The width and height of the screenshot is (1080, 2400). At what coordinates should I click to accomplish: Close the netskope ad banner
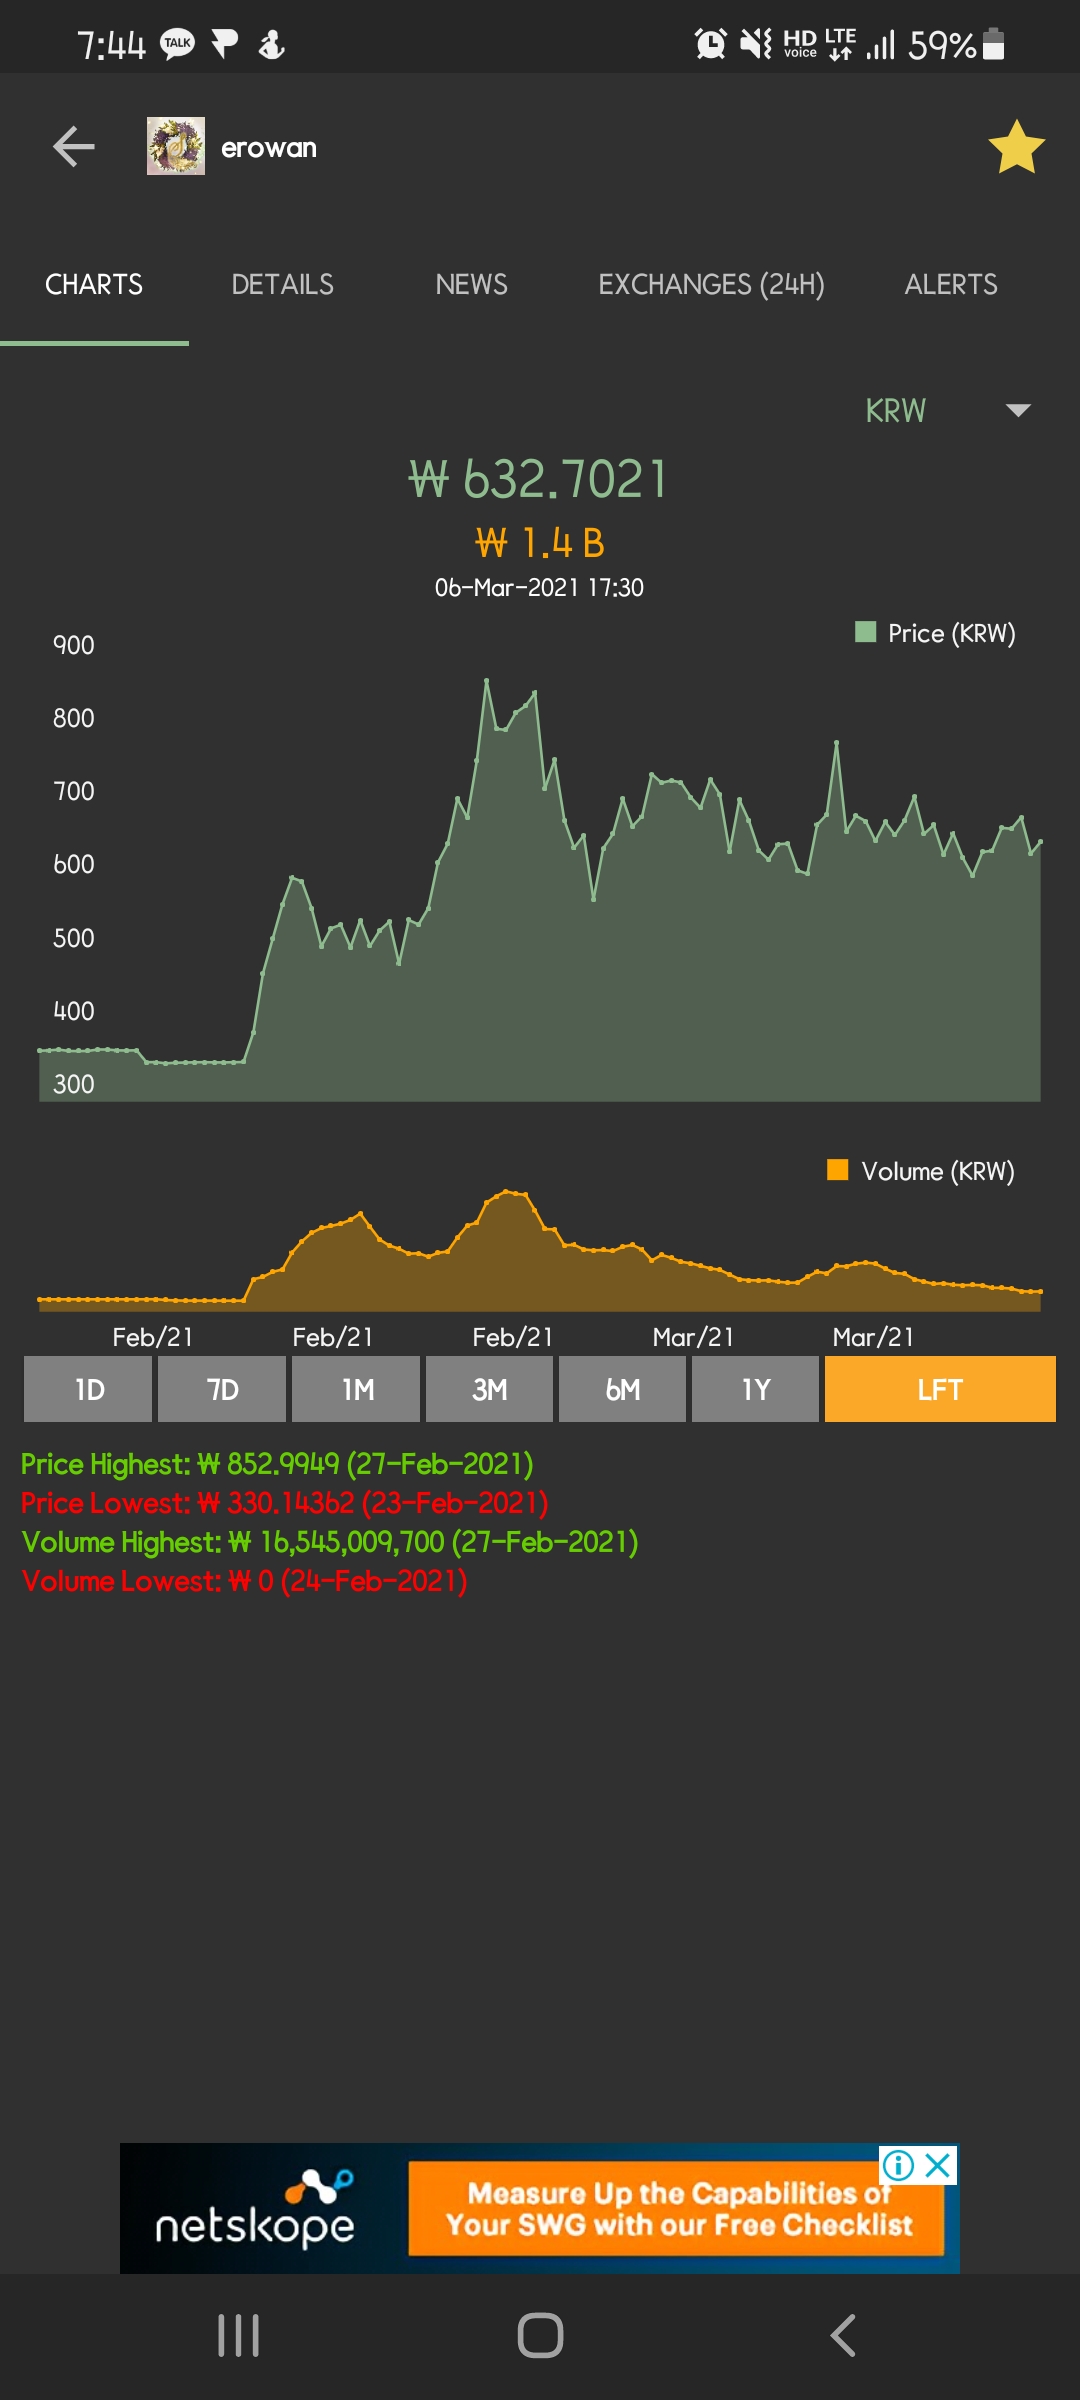[938, 2166]
